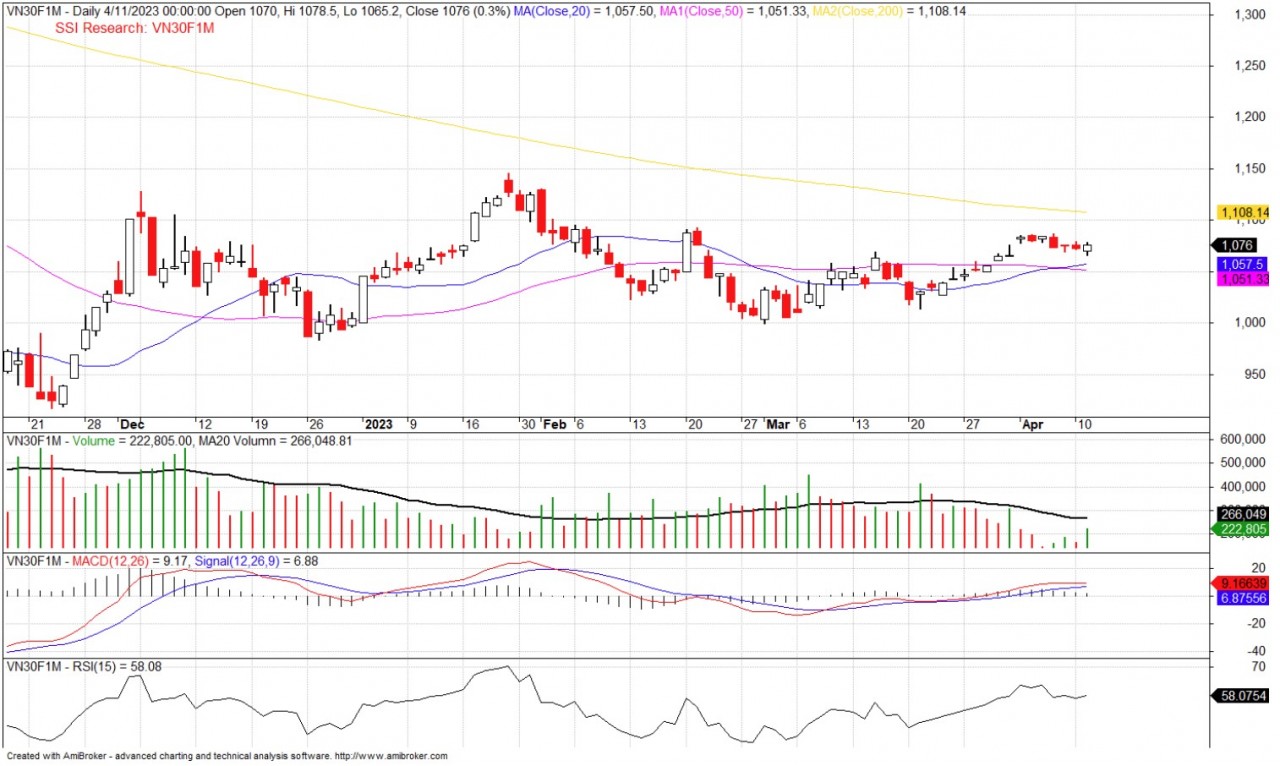Click the 'Feb' date axis label
The image size is (1280, 766).
(x=554, y=424)
